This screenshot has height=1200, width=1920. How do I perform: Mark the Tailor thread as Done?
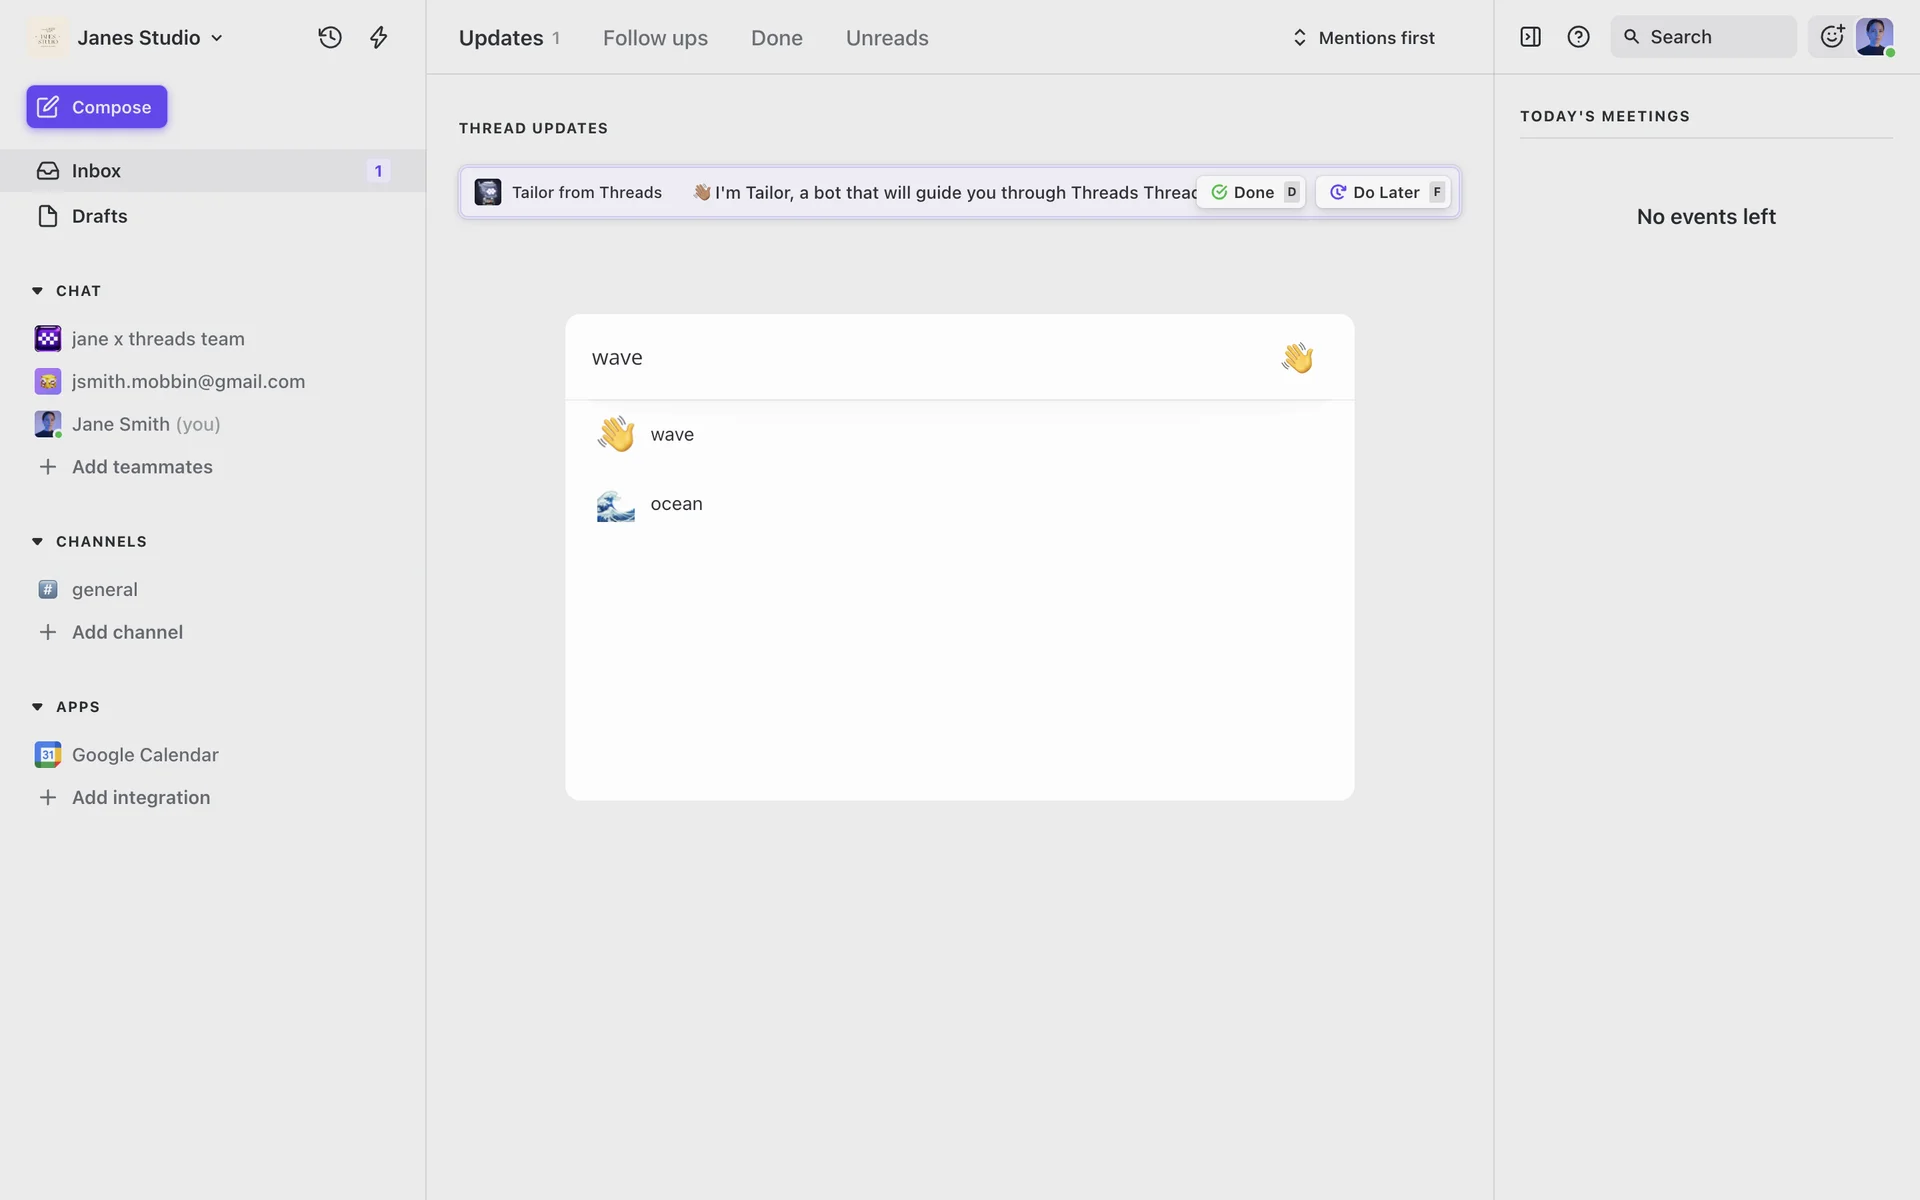tap(1253, 192)
